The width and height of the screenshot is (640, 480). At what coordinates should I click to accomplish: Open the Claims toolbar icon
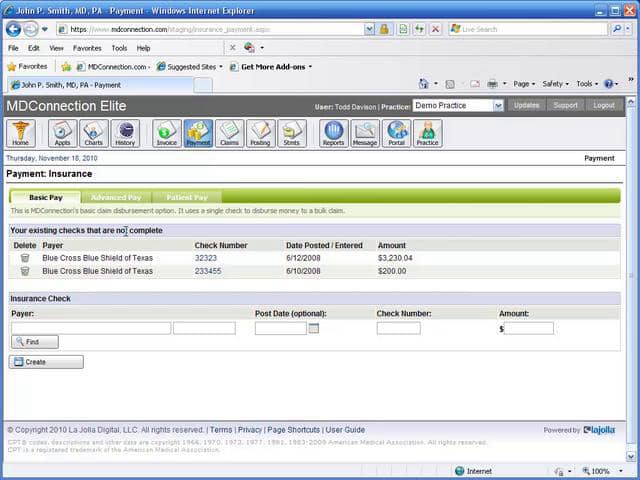point(230,133)
